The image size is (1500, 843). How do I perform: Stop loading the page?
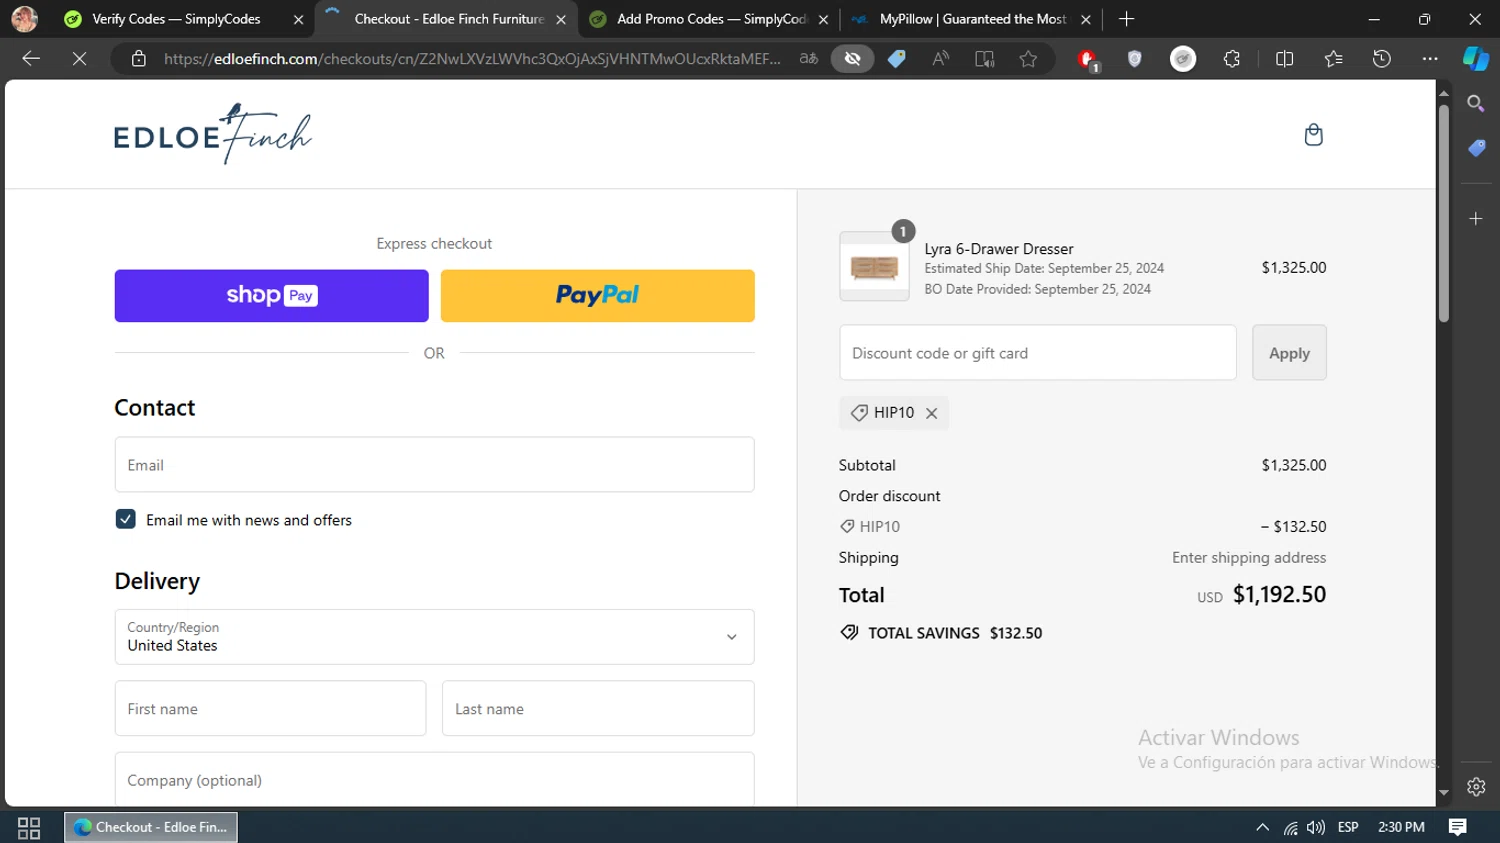pos(80,59)
